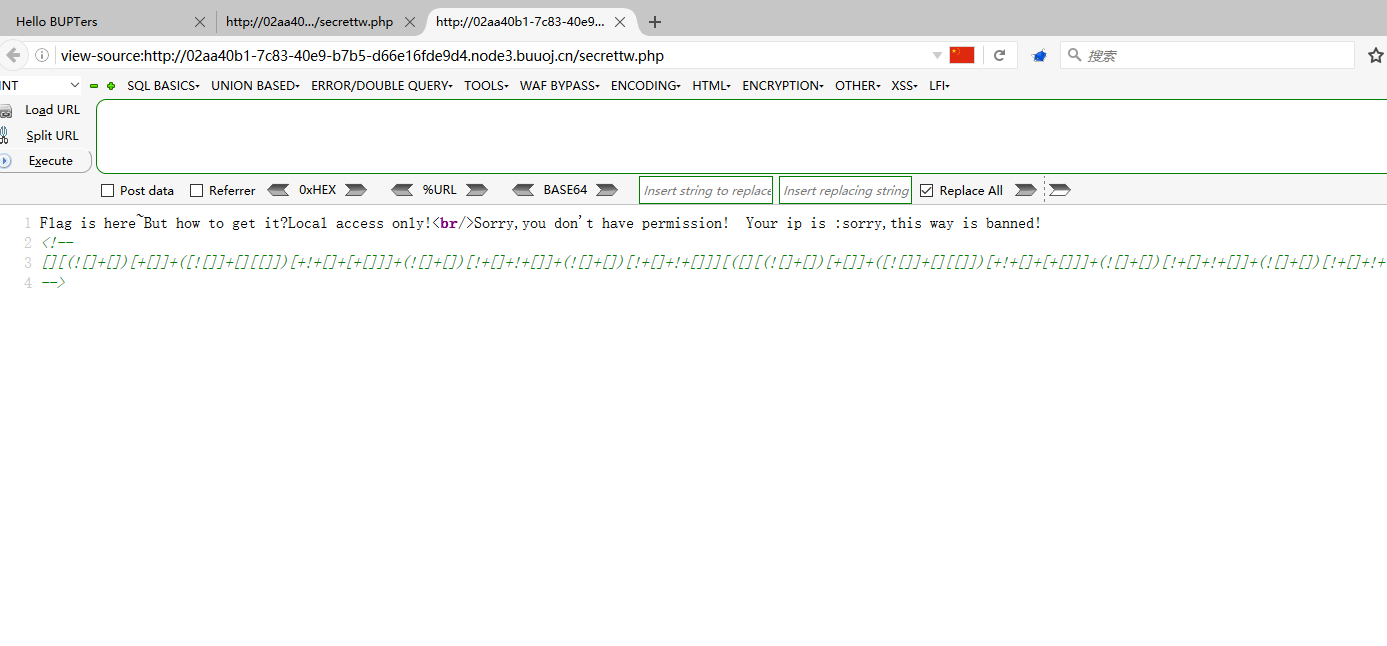The width and height of the screenshot is (1387, 646).
Task: Enable the Referrer checkbox
Action: click(197, 191)
